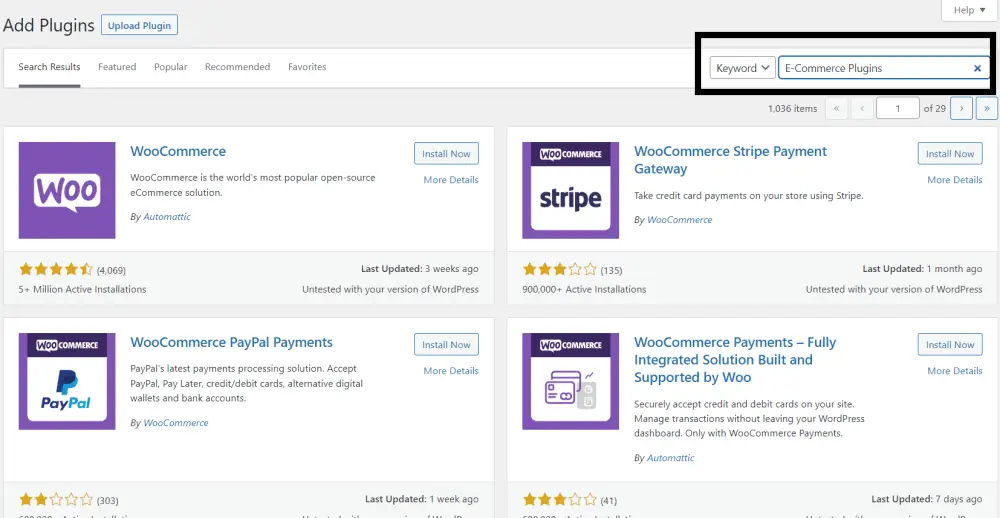Click the 'Add Plugins' page heading
The width and height of the screenshot is (1000, 518).
[48, 26]
